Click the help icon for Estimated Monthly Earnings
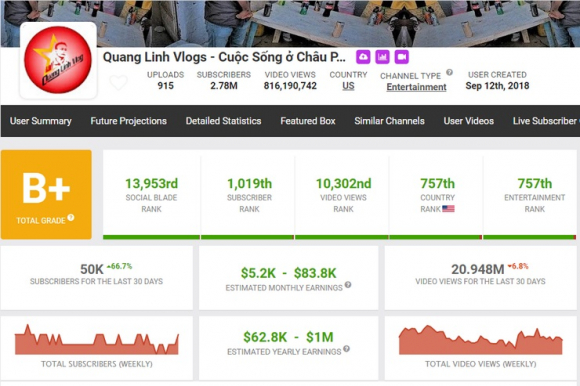This screenshot has width=580, height=386. pyautogui.click(x=348, y=284)
